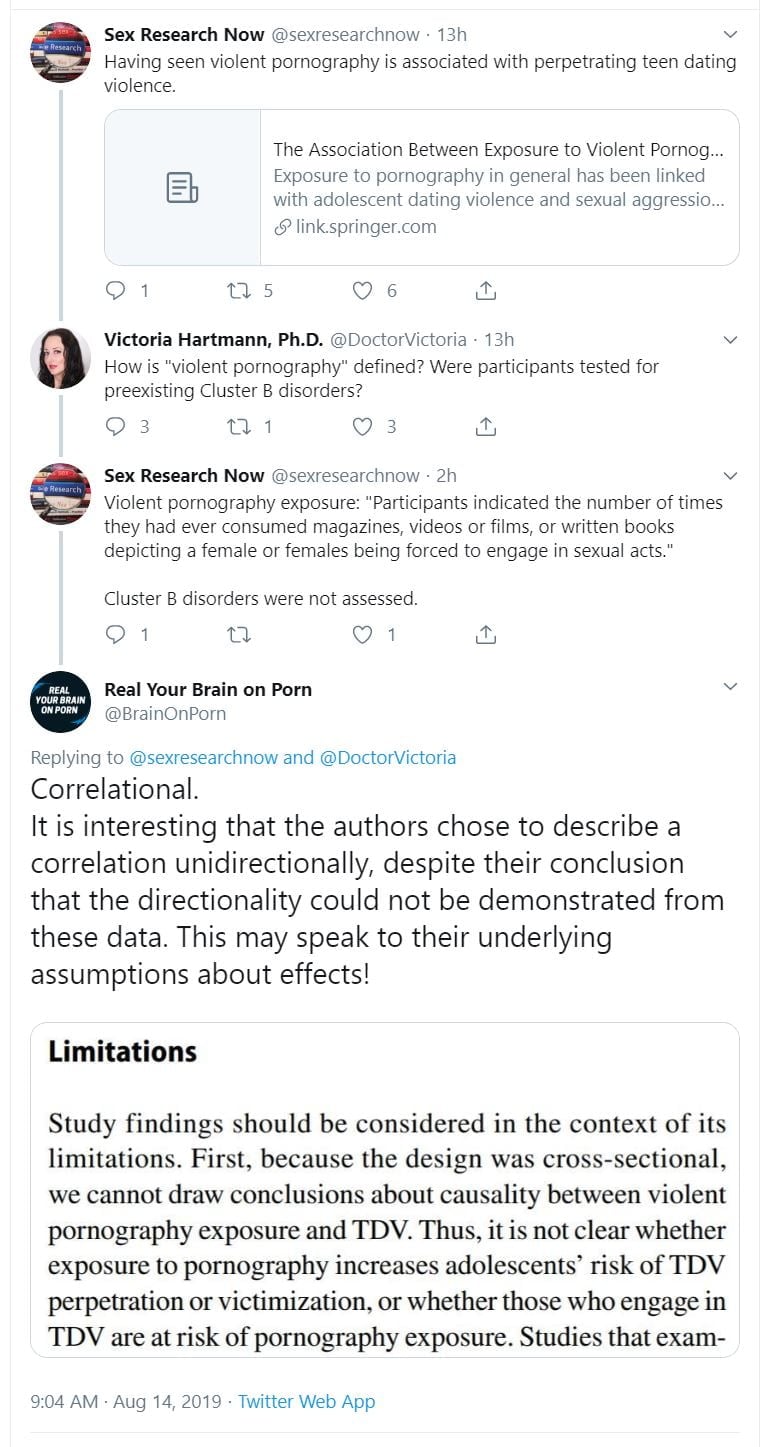Open the Limitations screenshot image

385,1189
